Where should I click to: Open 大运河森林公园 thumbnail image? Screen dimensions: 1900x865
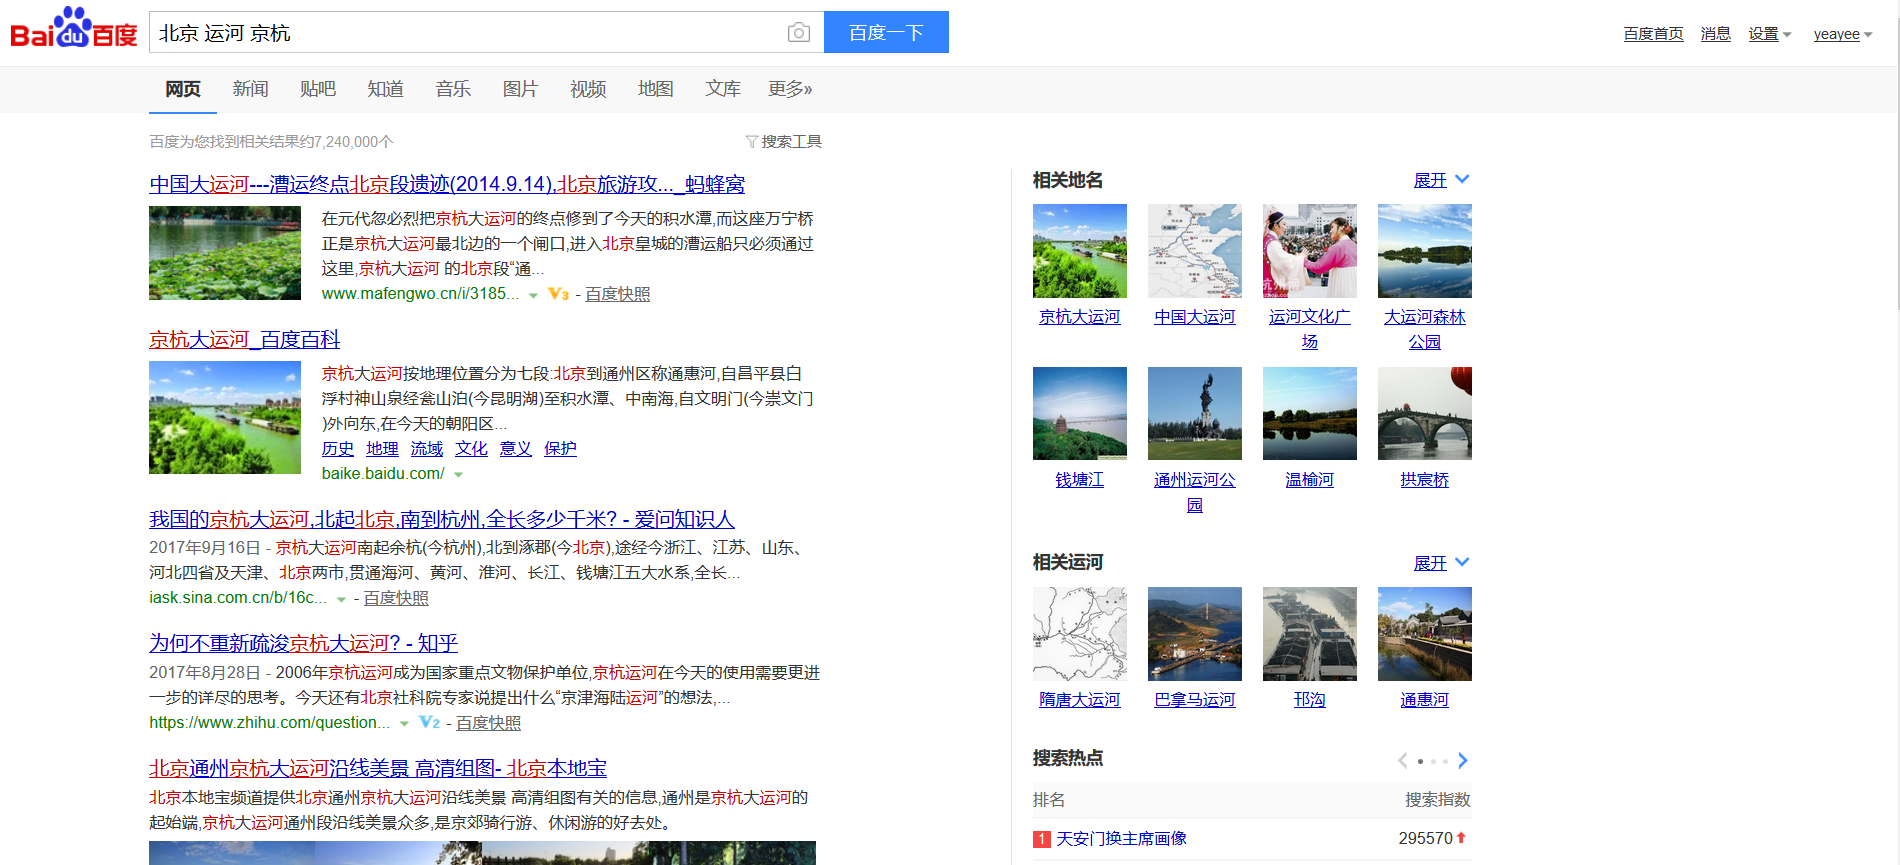1425,251
